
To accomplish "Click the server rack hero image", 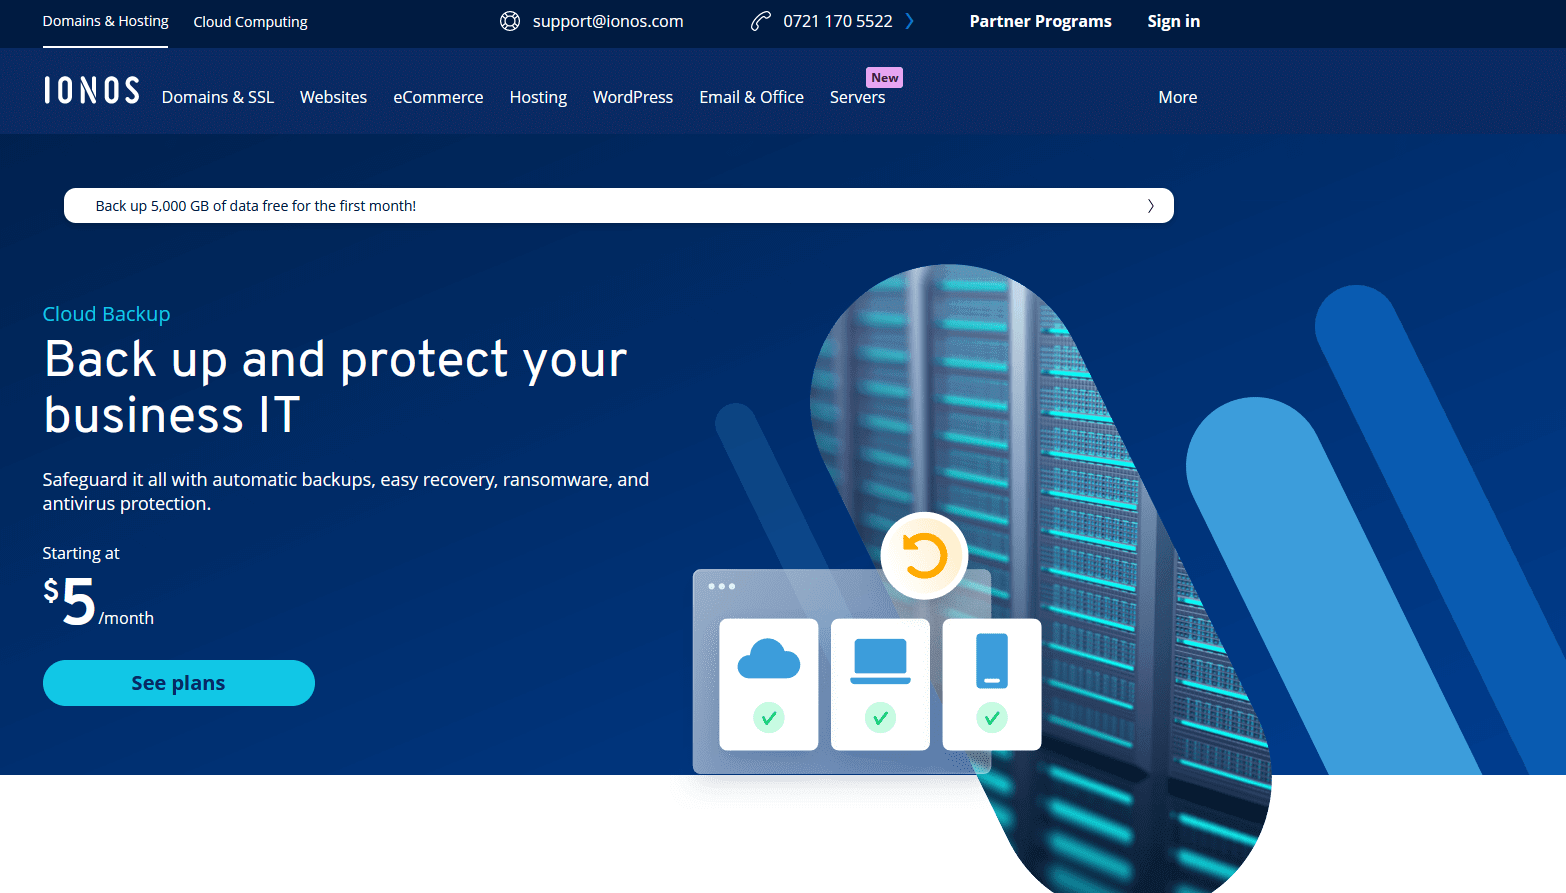I will 1040,579.
